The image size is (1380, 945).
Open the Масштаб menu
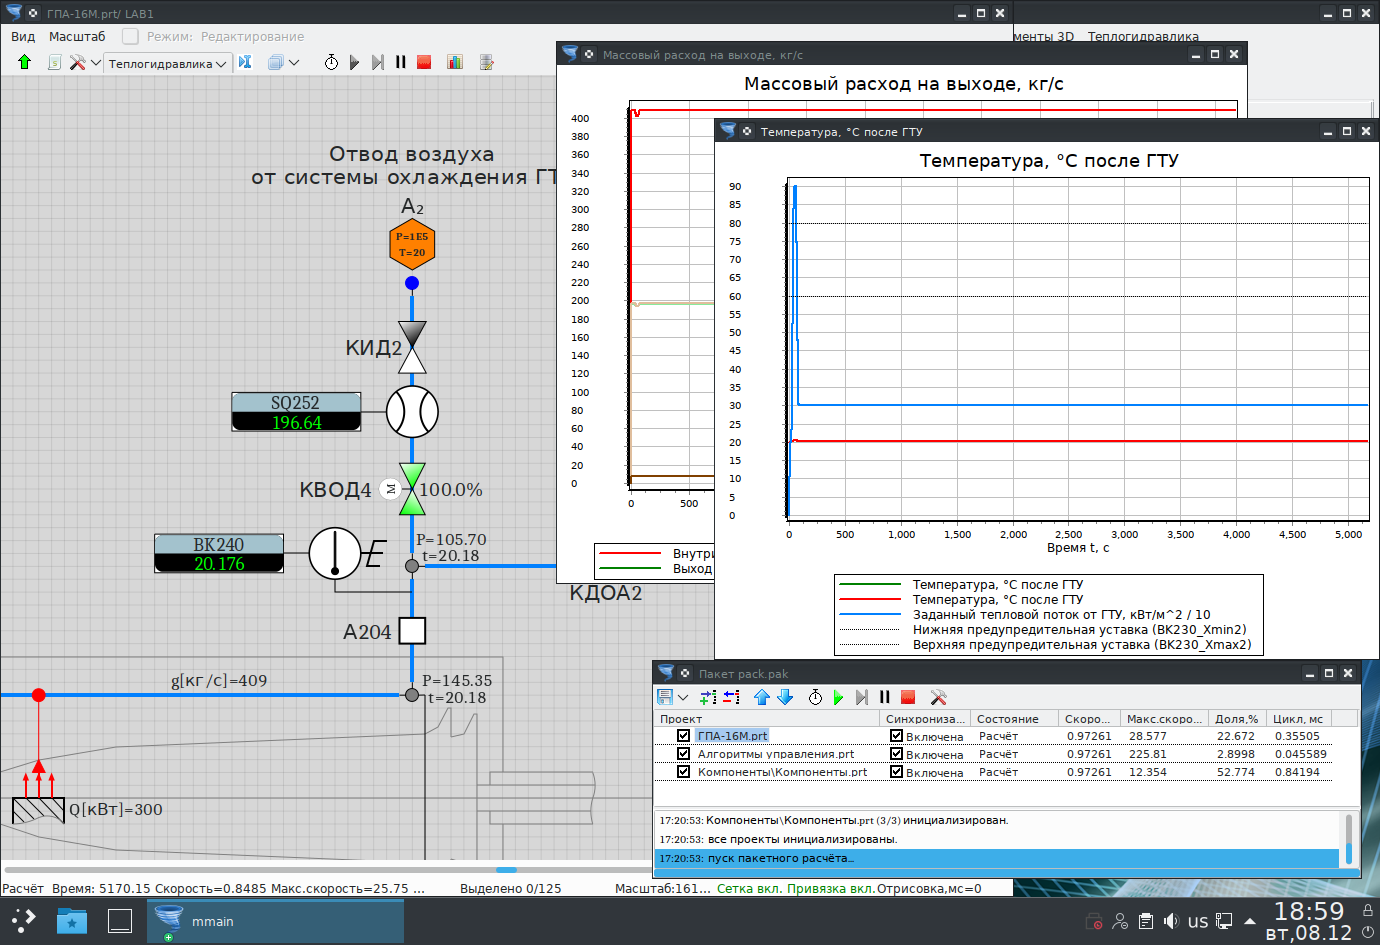point(77,36)
